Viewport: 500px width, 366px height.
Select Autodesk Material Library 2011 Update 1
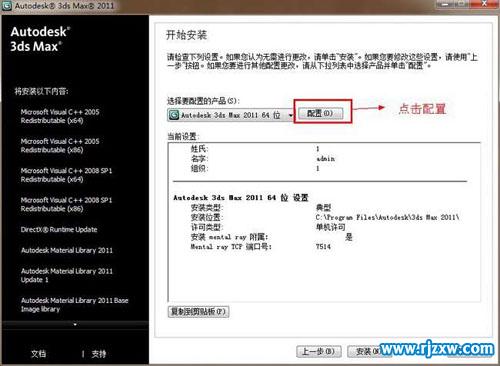click(67, 275)
